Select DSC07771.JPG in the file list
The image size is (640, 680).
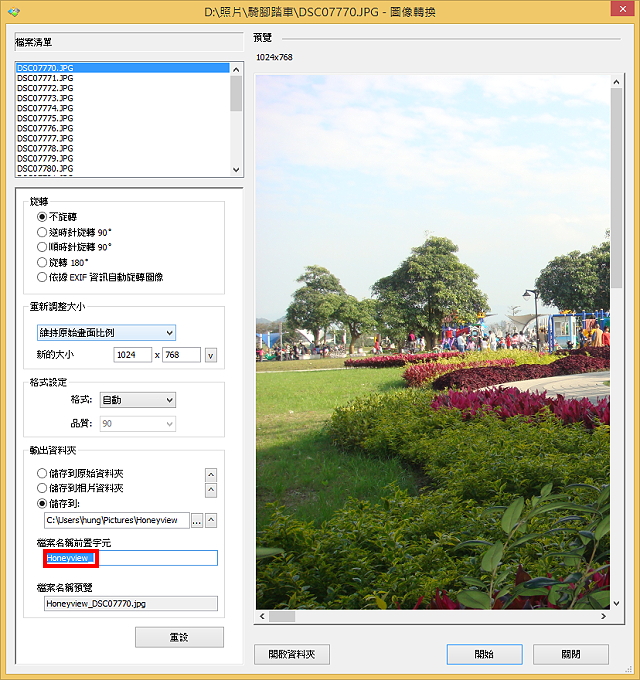tap(123, 78)
